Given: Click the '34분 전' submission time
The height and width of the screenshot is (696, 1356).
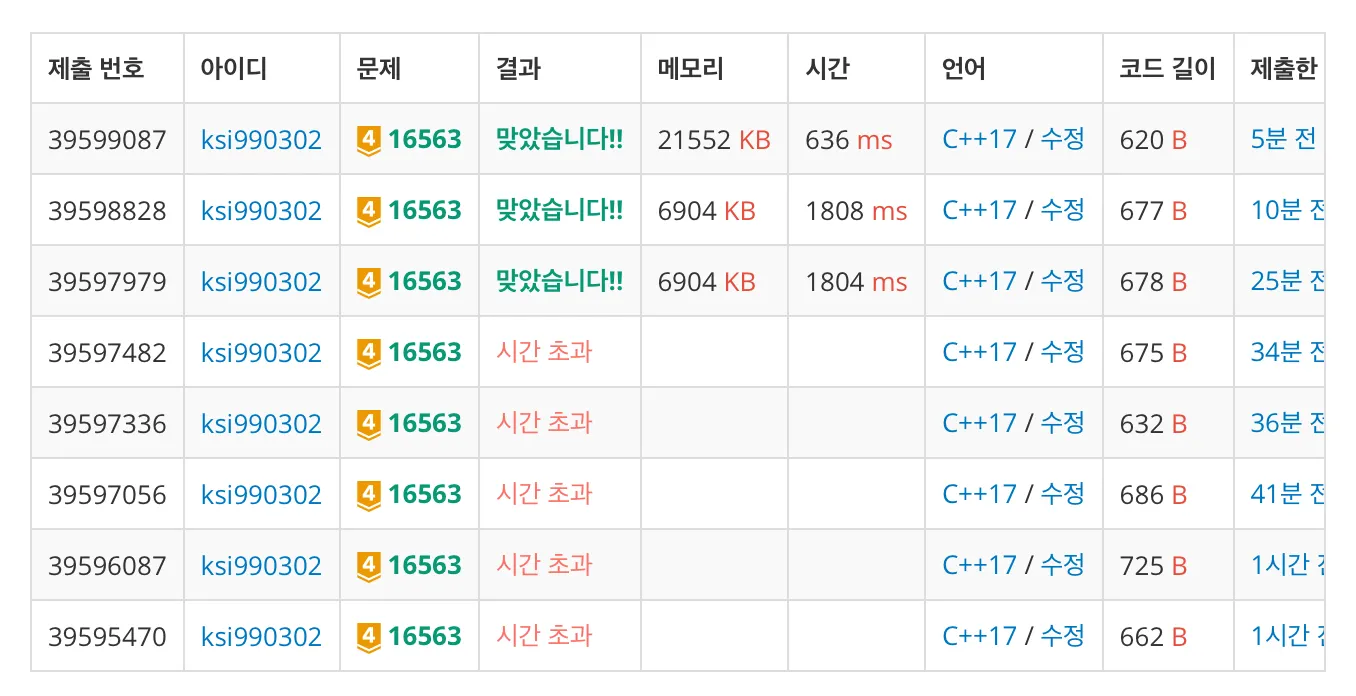Looking at the screenshot, I should (1287, 353).
